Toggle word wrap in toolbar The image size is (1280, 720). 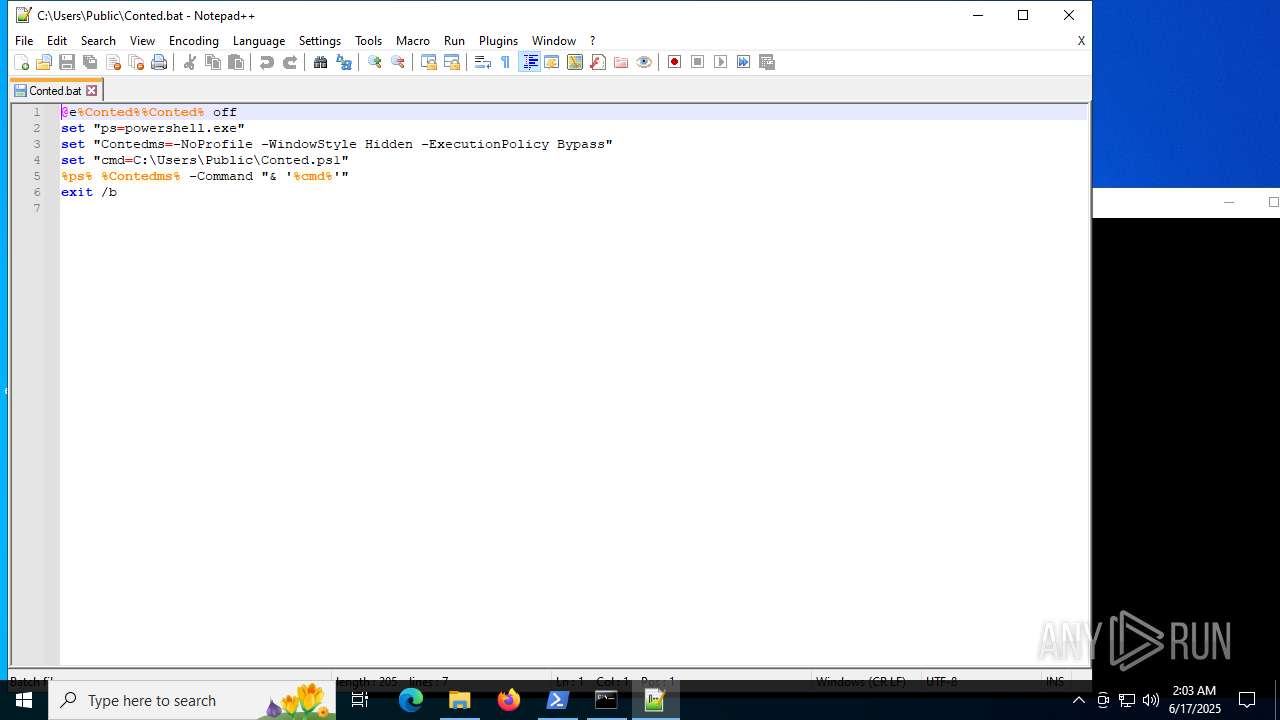(482, 62)
